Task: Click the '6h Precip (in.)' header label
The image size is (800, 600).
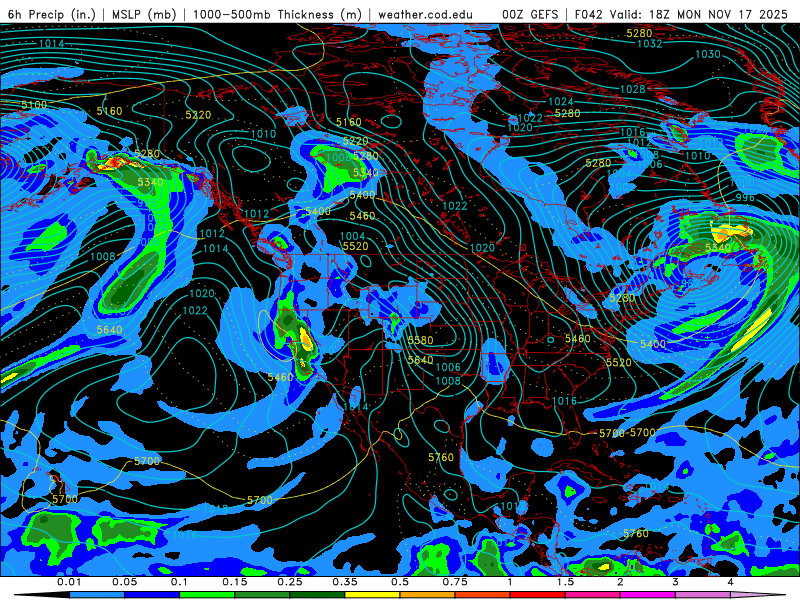Action: (52, 14)
